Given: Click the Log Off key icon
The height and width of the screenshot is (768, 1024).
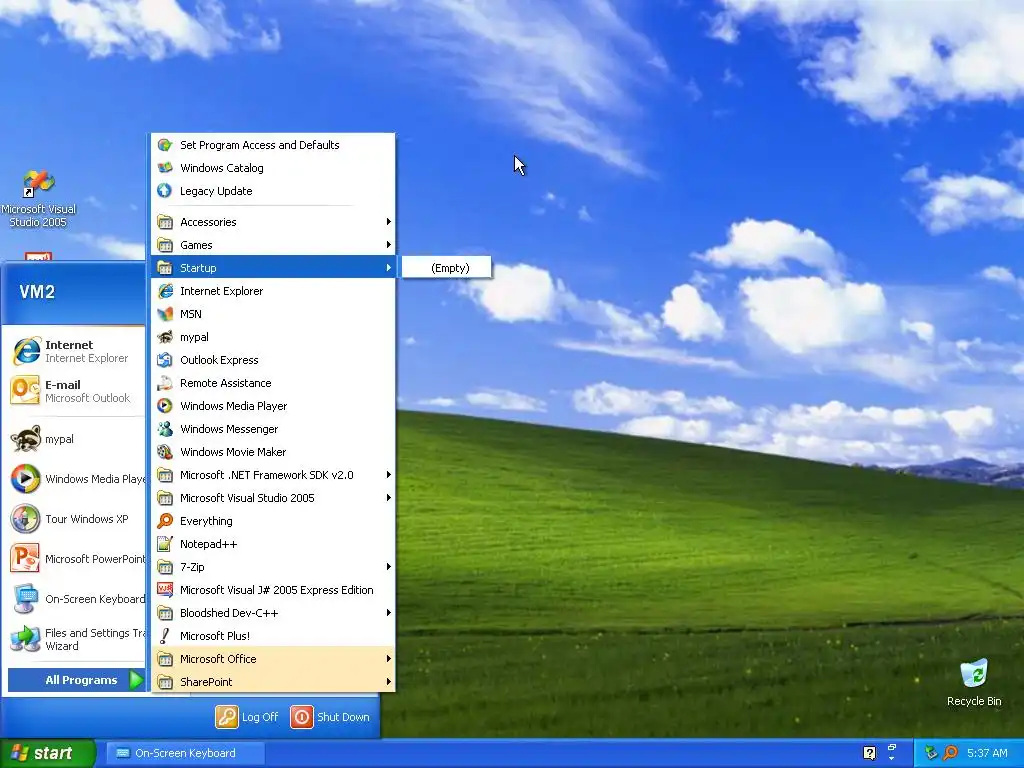Looking at the screenshot, I should pos(227,717).
